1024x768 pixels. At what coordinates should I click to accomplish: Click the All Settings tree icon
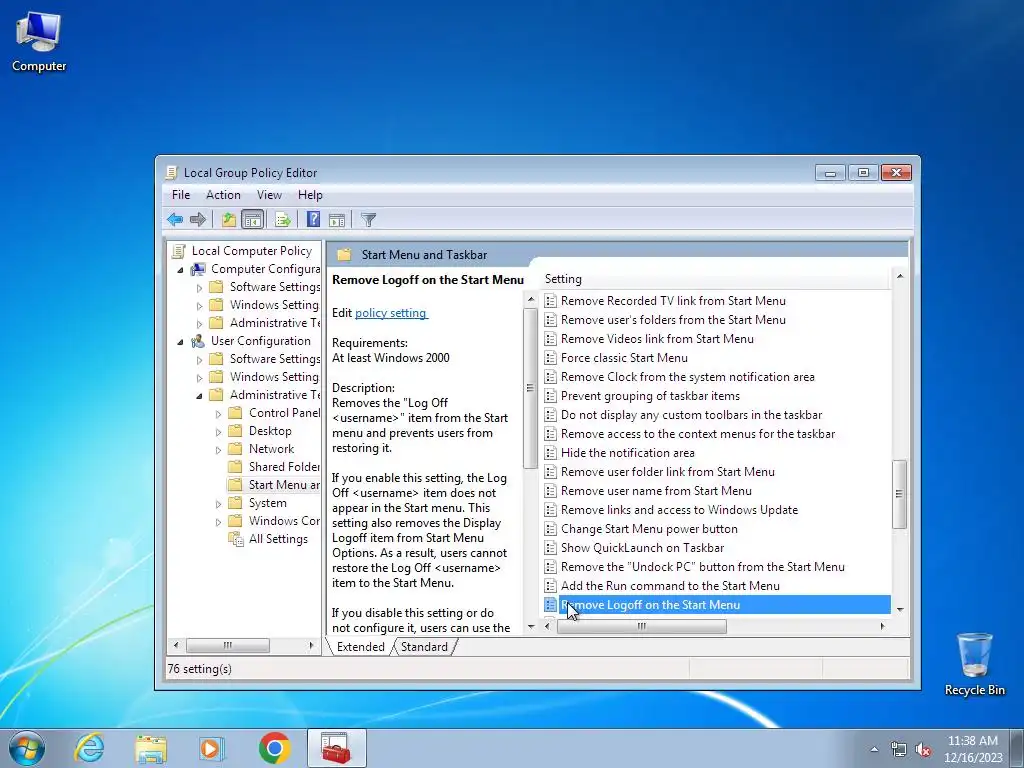(235, 539)
